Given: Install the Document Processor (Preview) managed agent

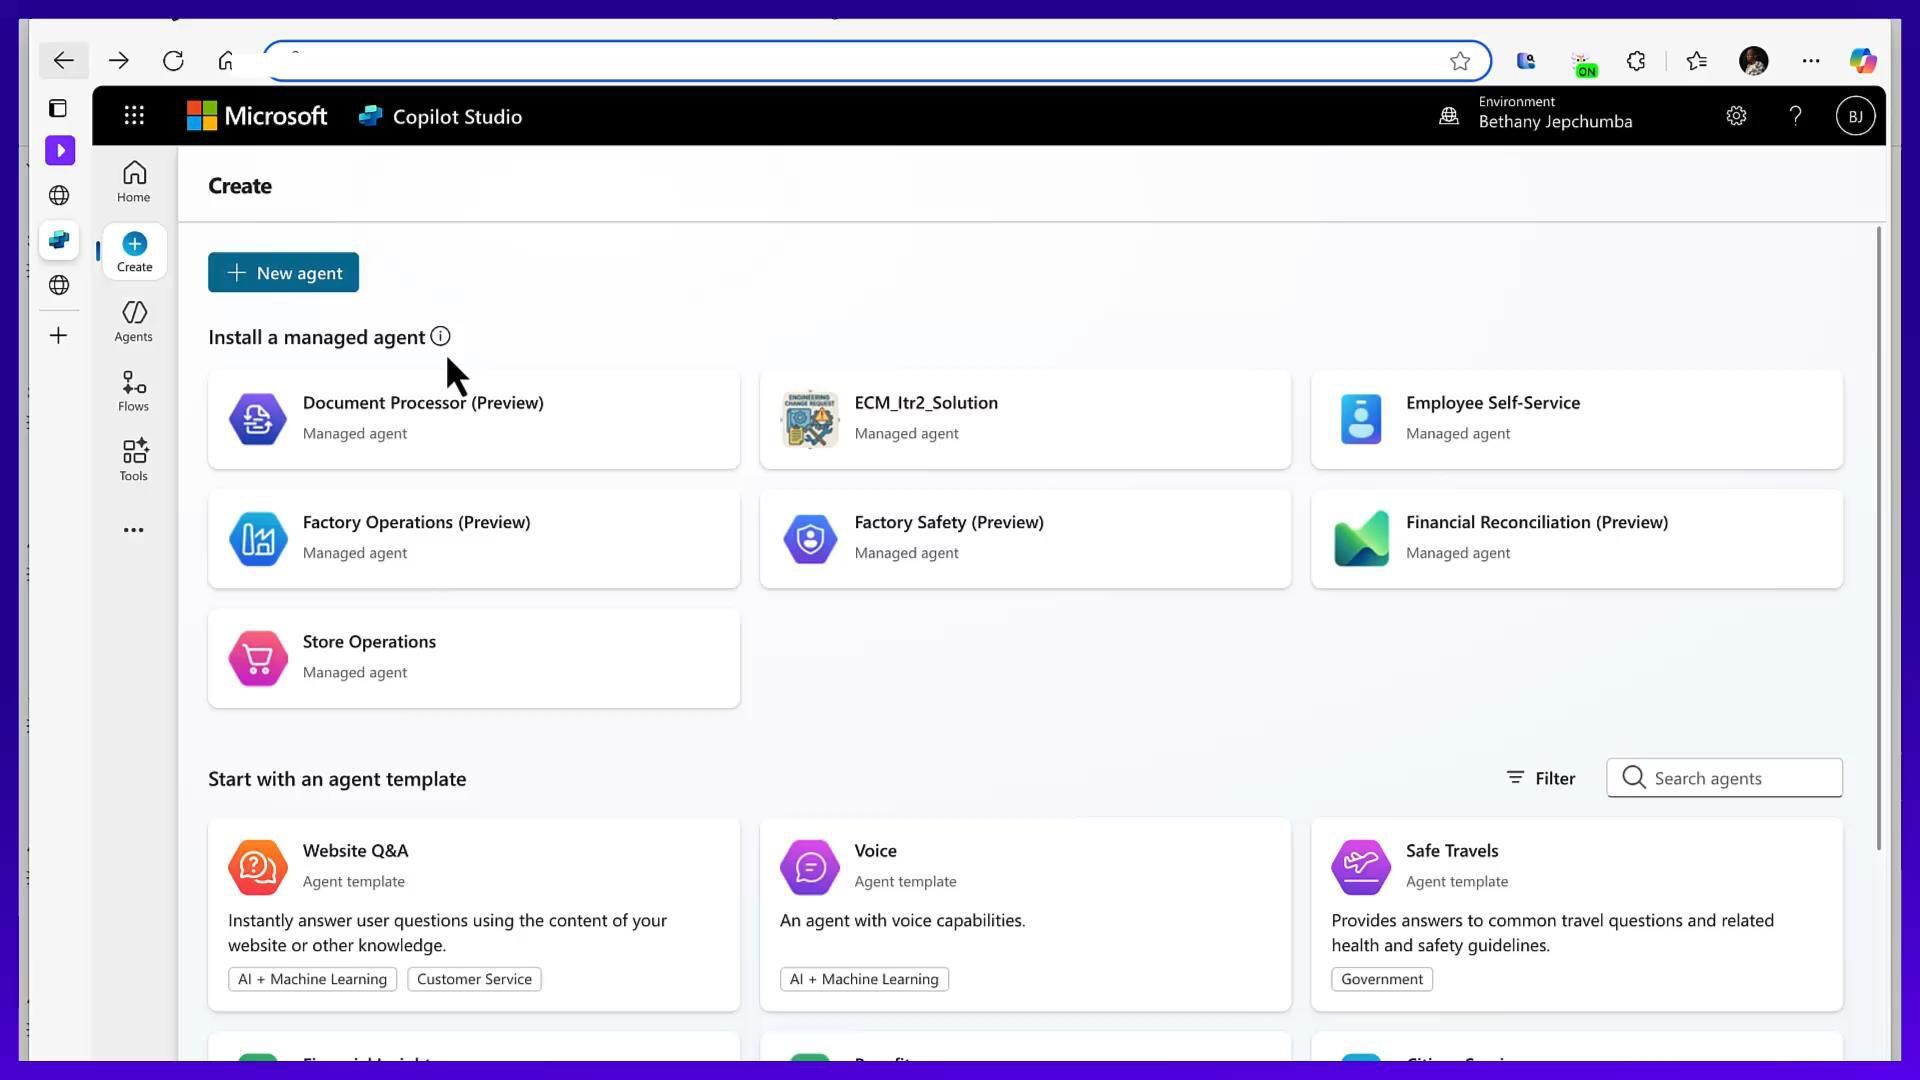Looking at the screenshot, I should tap(474, 419).
